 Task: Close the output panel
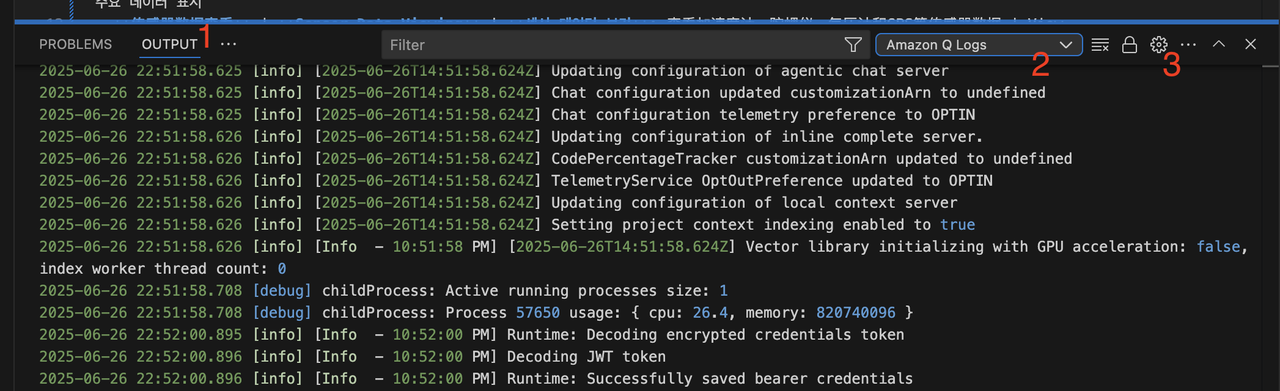(x=1250, y=44)
